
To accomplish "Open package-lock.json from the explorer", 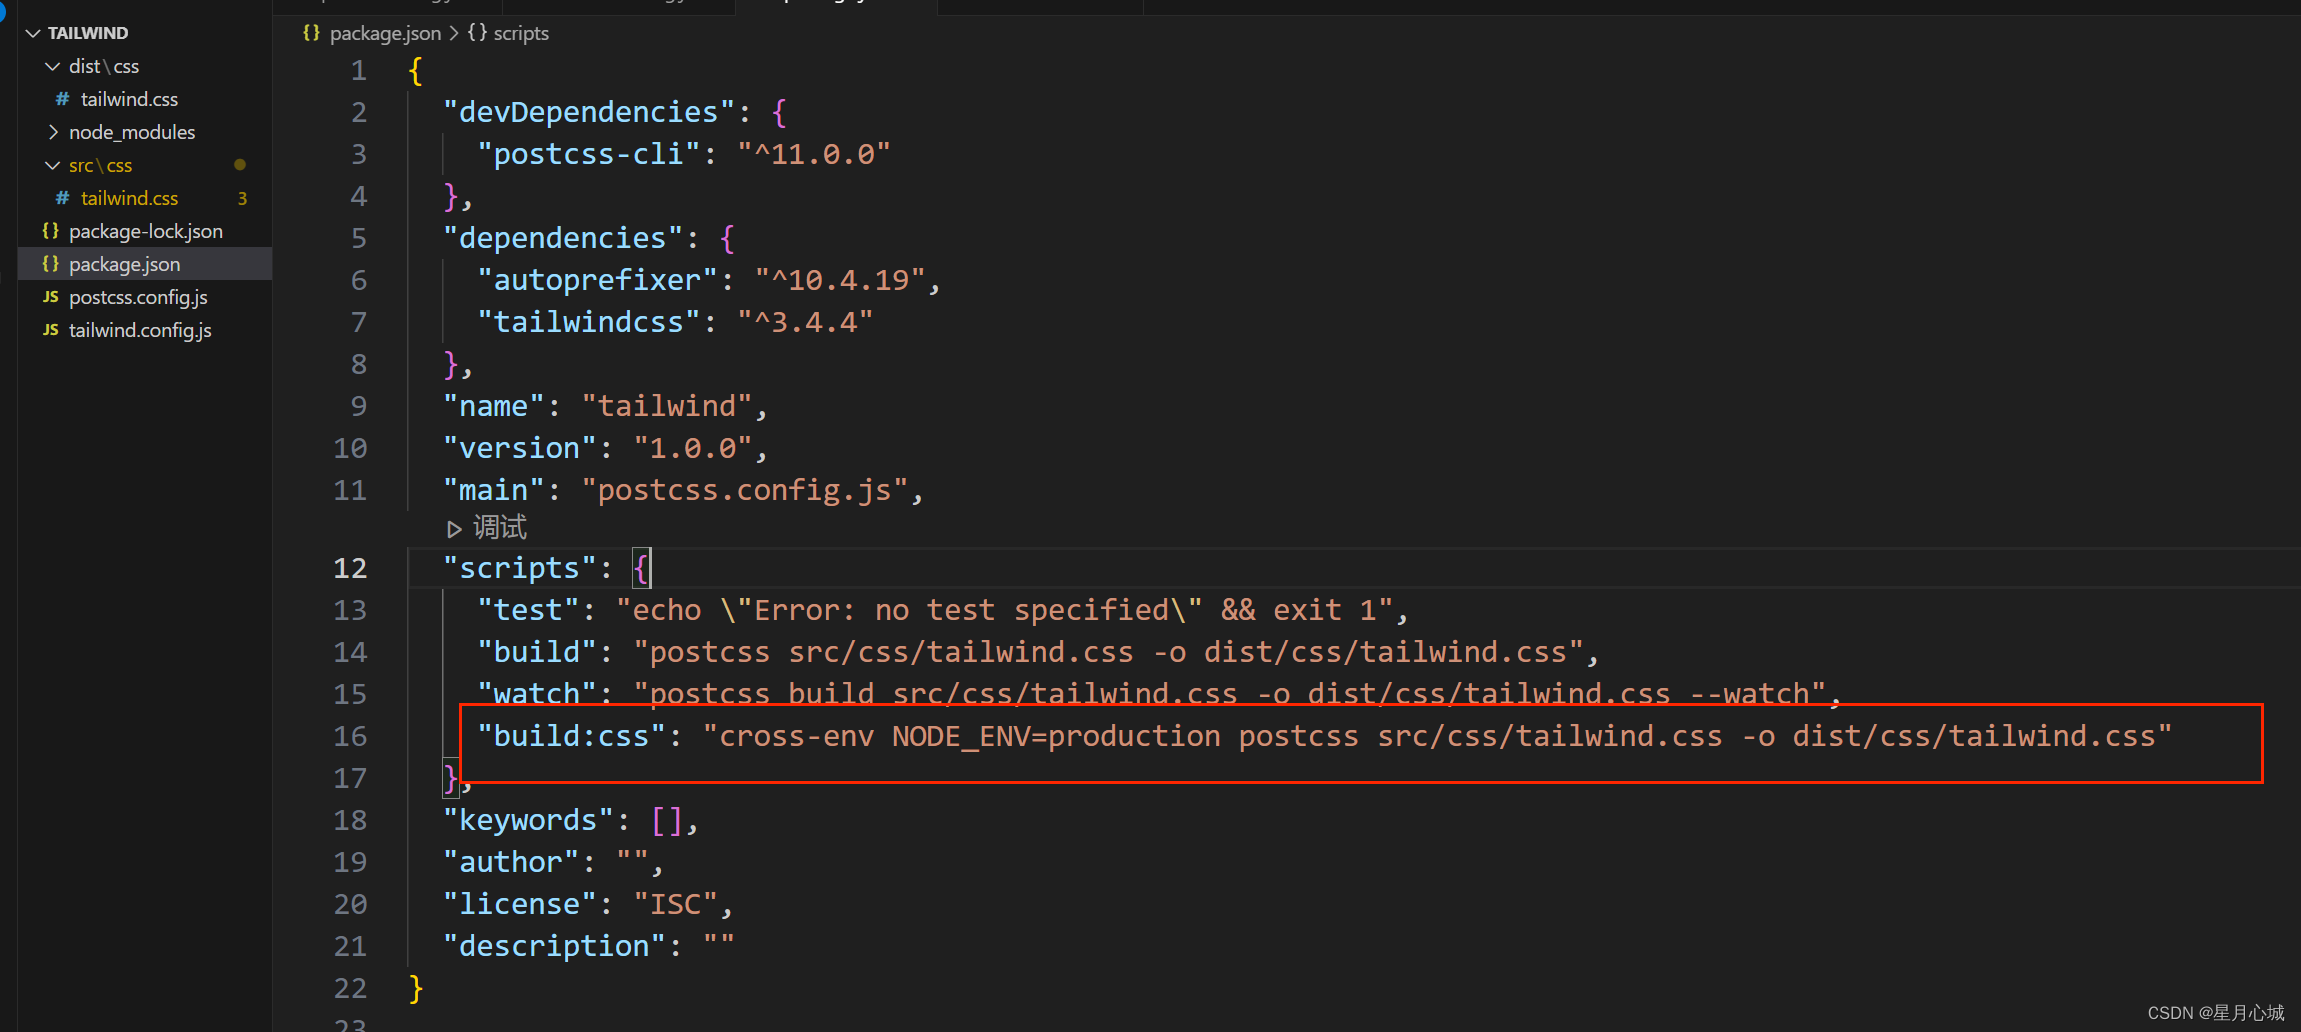I will coord(147,230).
